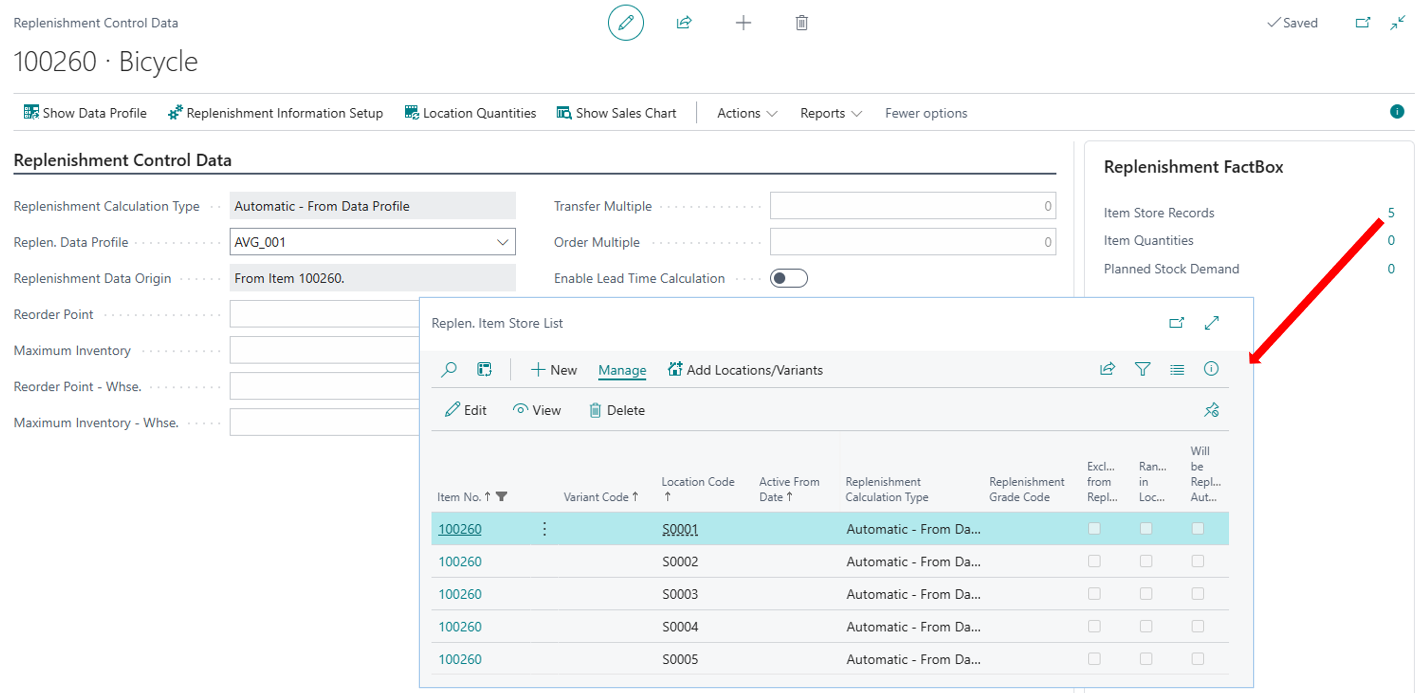1418x693 pixels.
Task: Check Excluded from Replenishment box for S0002
Action: (1094, 561)
